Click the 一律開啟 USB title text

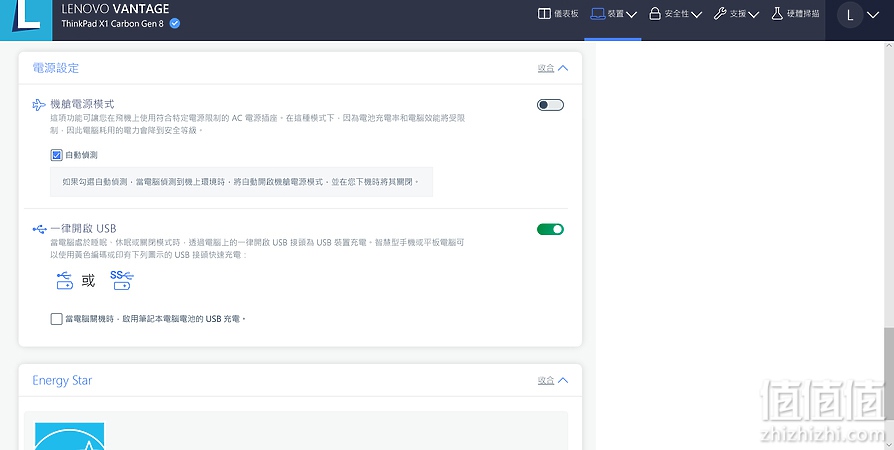[x=83, y=229]
